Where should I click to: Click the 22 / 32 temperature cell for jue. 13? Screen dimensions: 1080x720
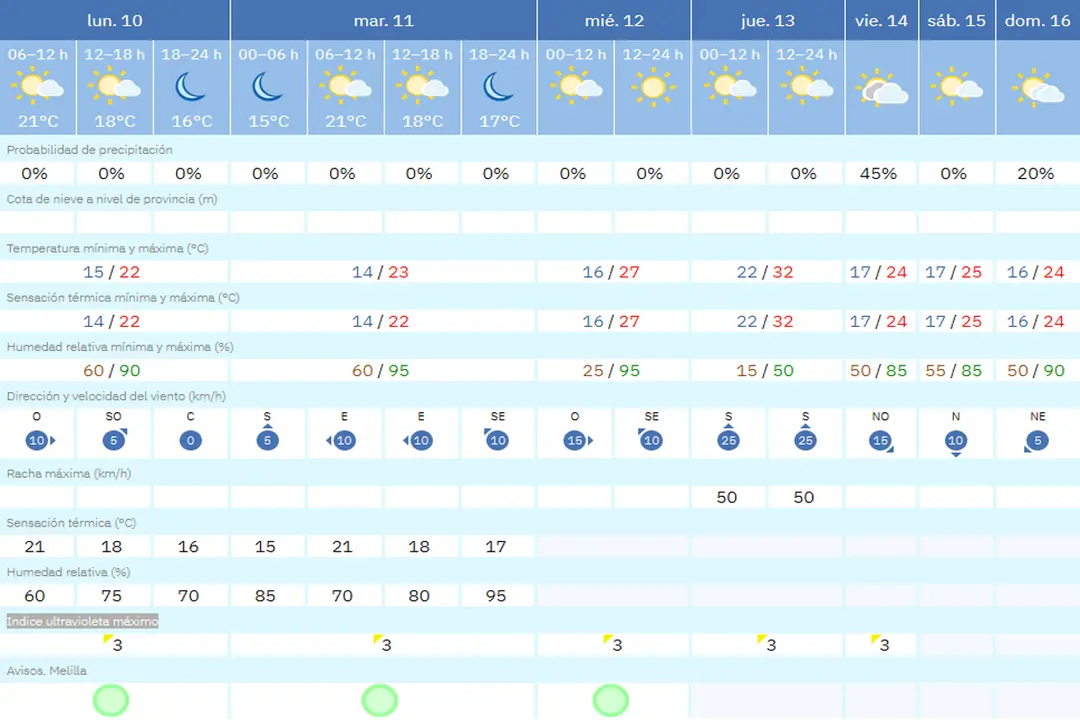[x=765, y=272]
